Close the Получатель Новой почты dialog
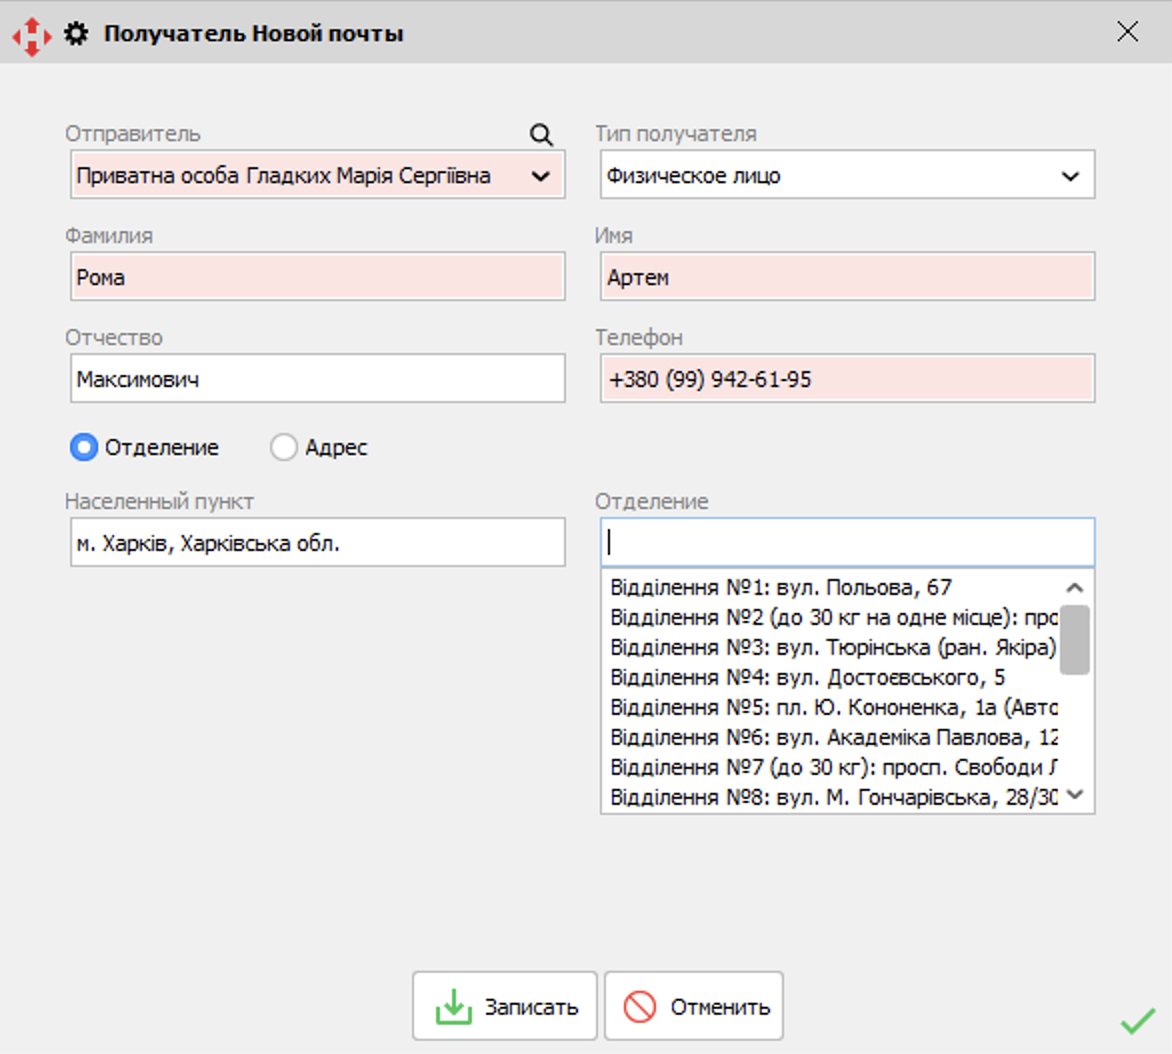Screen dimensions: 1172x1054 pyautogui.click(x=1127, y=31)
